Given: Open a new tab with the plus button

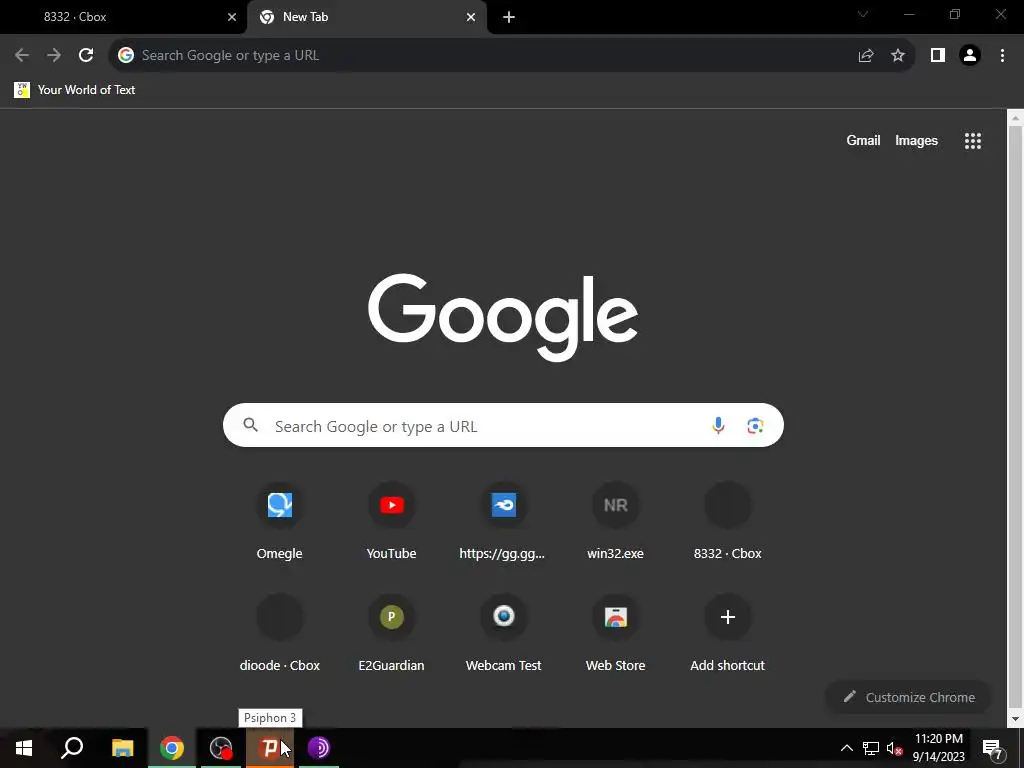Looking at the screenshot, I should [x=509, y=17].
